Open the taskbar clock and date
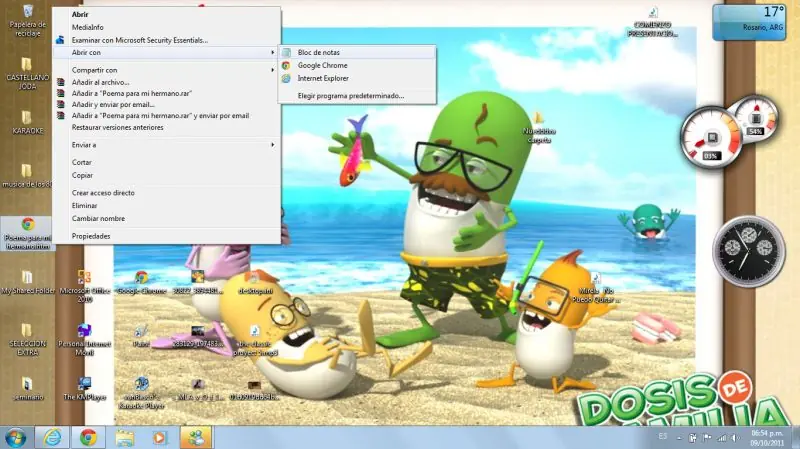The image size is (800, 449). point(767,438)
